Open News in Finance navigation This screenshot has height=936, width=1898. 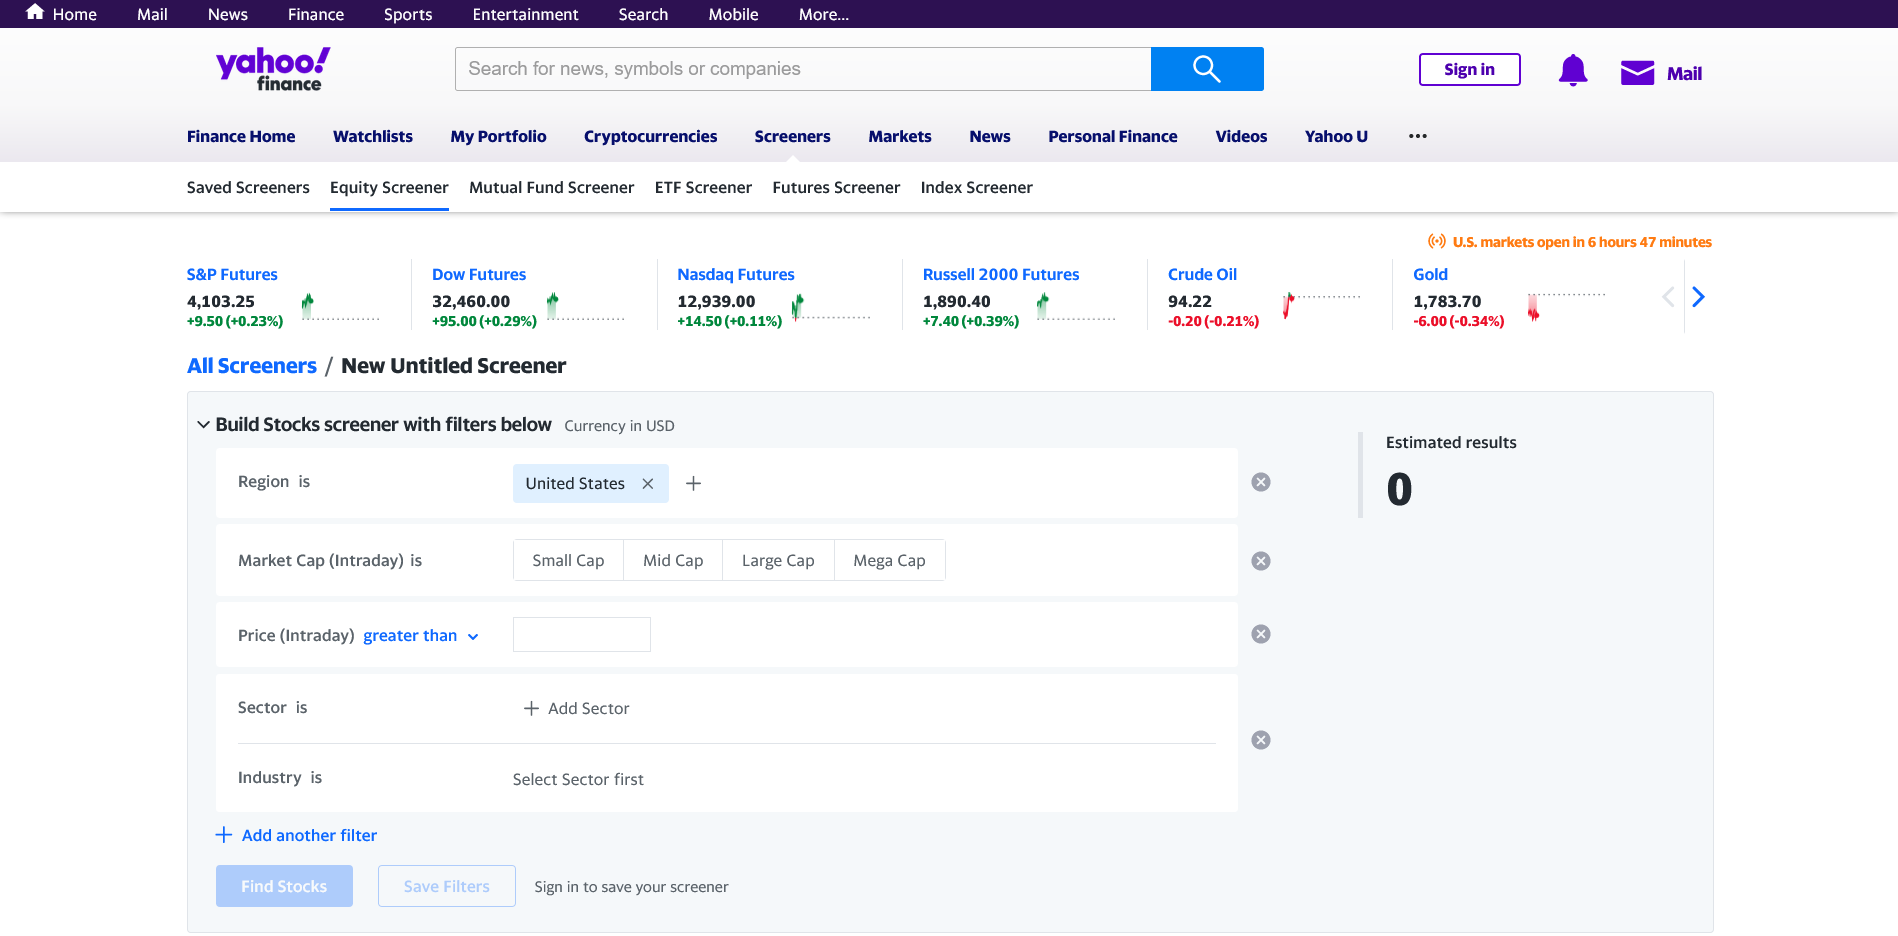tap(990, 137)
